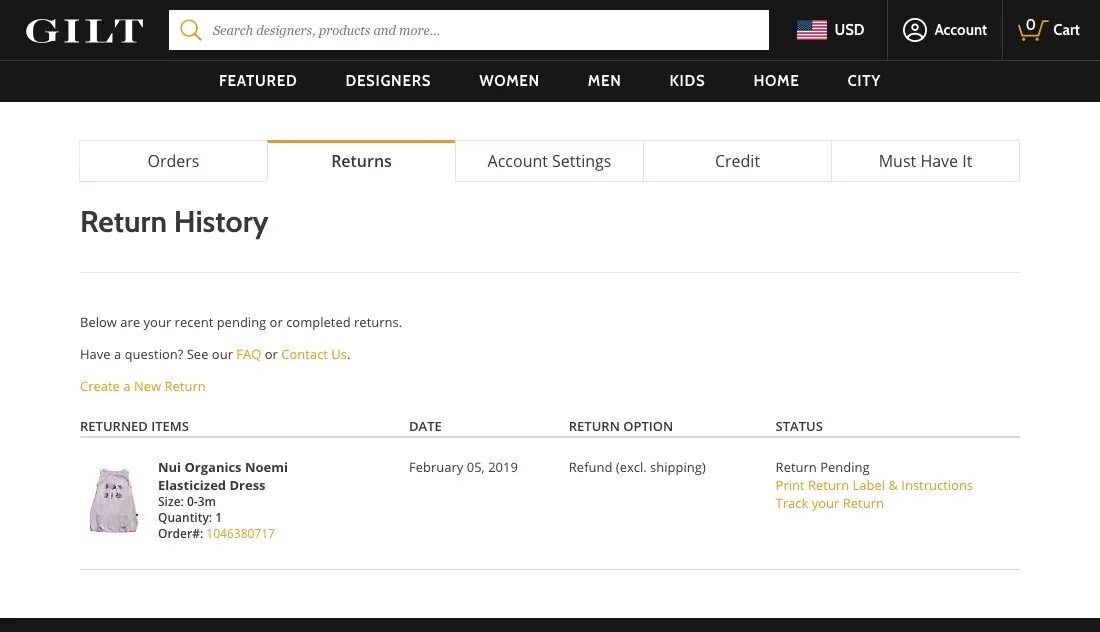
Task: Open the Nui Organics dress thumbnail
Action: pos(114,501)
